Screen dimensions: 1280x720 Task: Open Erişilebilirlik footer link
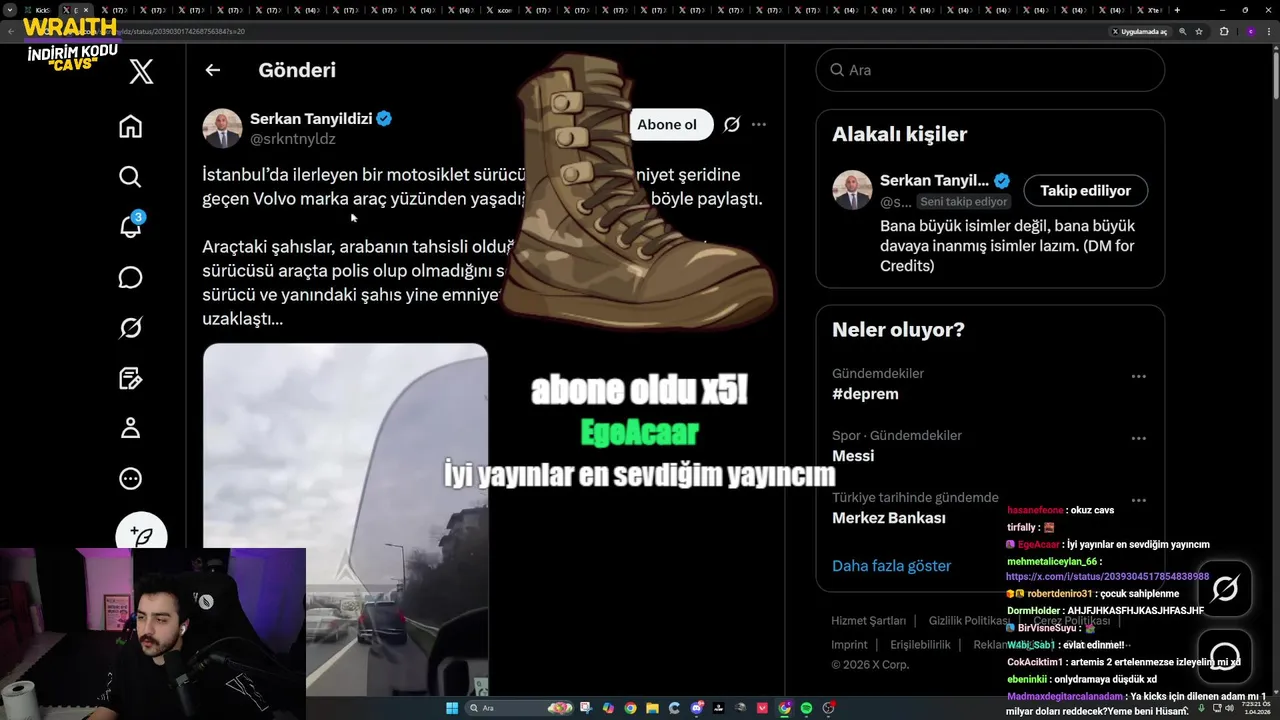pyautogui.click(x=920, y=645)
